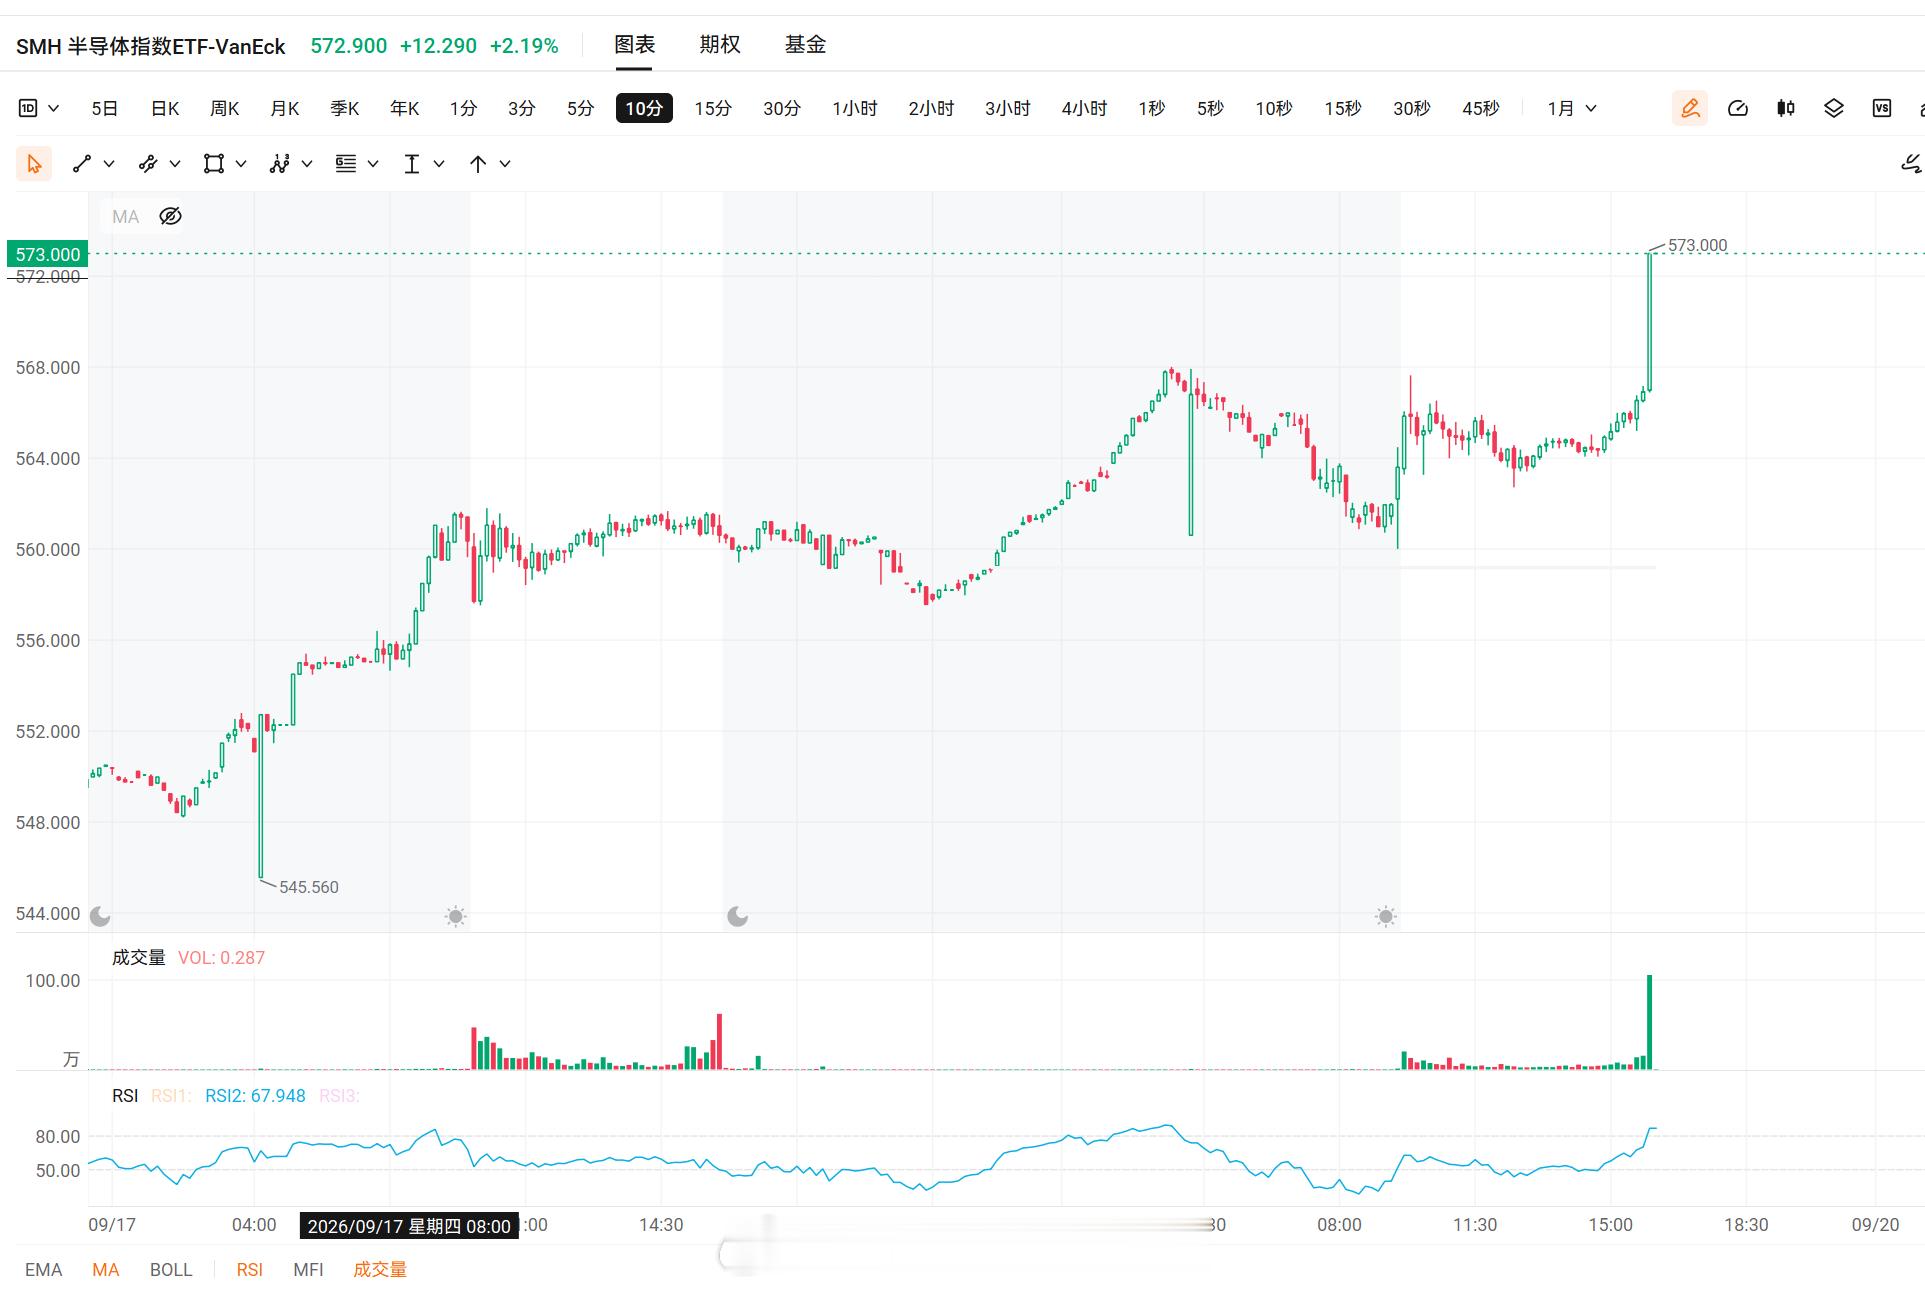Click the sun session marker near 08:00

pyautogui.click(x=1385, y=916)
